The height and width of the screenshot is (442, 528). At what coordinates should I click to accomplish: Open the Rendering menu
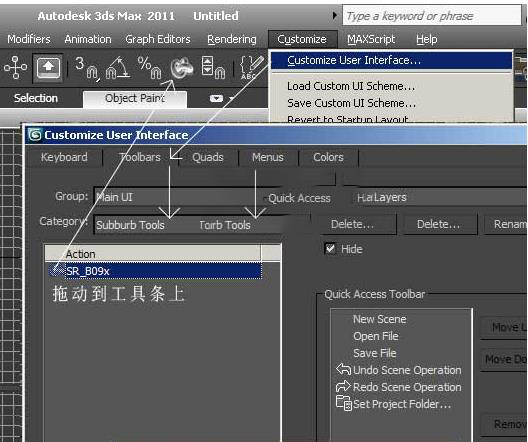(232, 39)
